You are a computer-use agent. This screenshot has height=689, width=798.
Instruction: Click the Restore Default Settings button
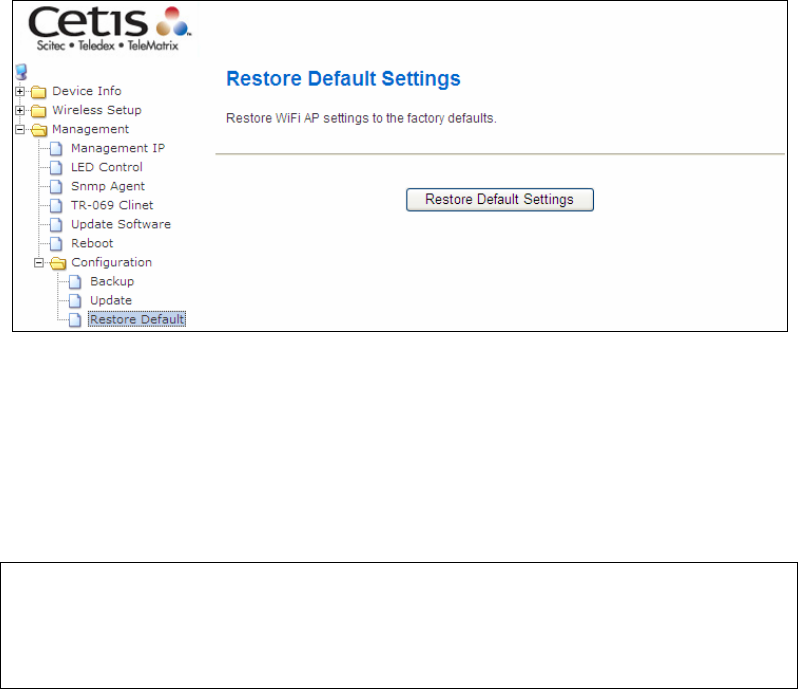(500, 199)
